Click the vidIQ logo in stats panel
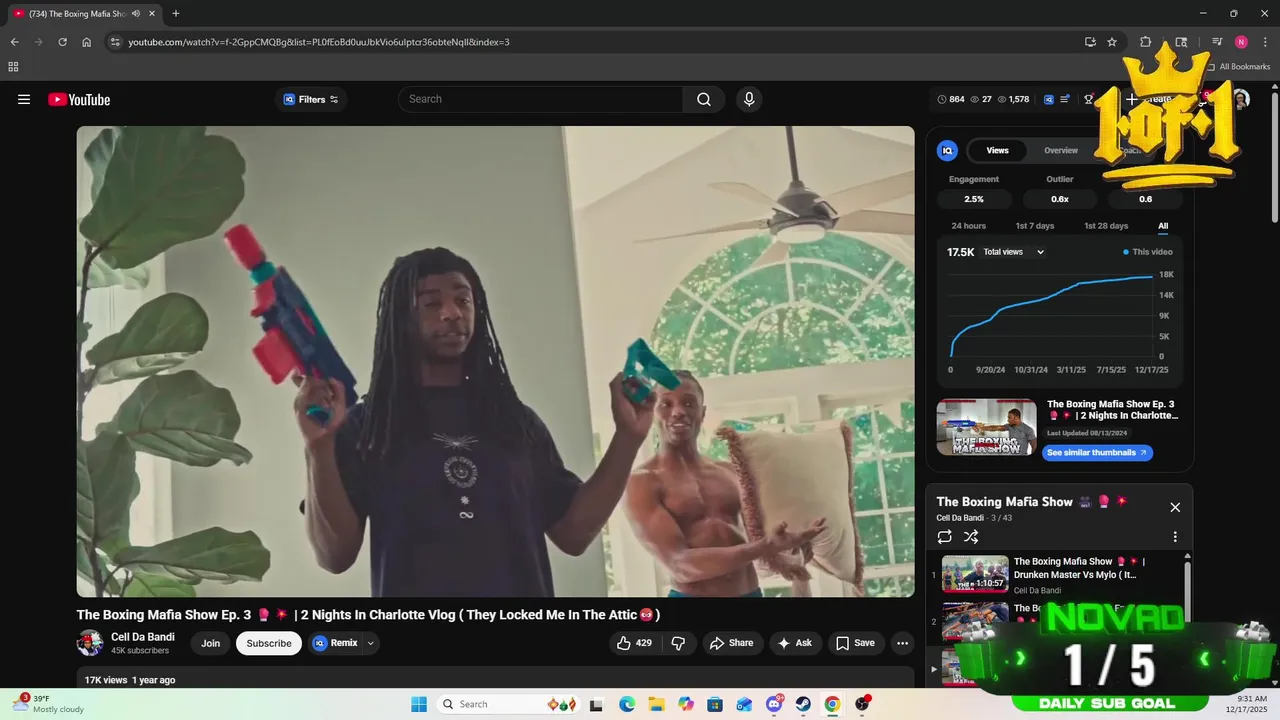Screen dimensions: 1280x720 pyautogui.click(x=947, y=150)
